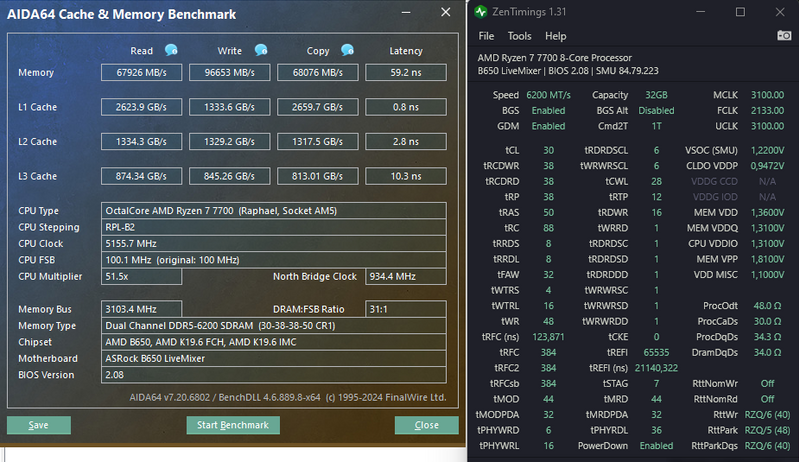This screenshot has width=799, height=462.
Task: Click the ZenTimings app logo icon
Action: [481, 12]
